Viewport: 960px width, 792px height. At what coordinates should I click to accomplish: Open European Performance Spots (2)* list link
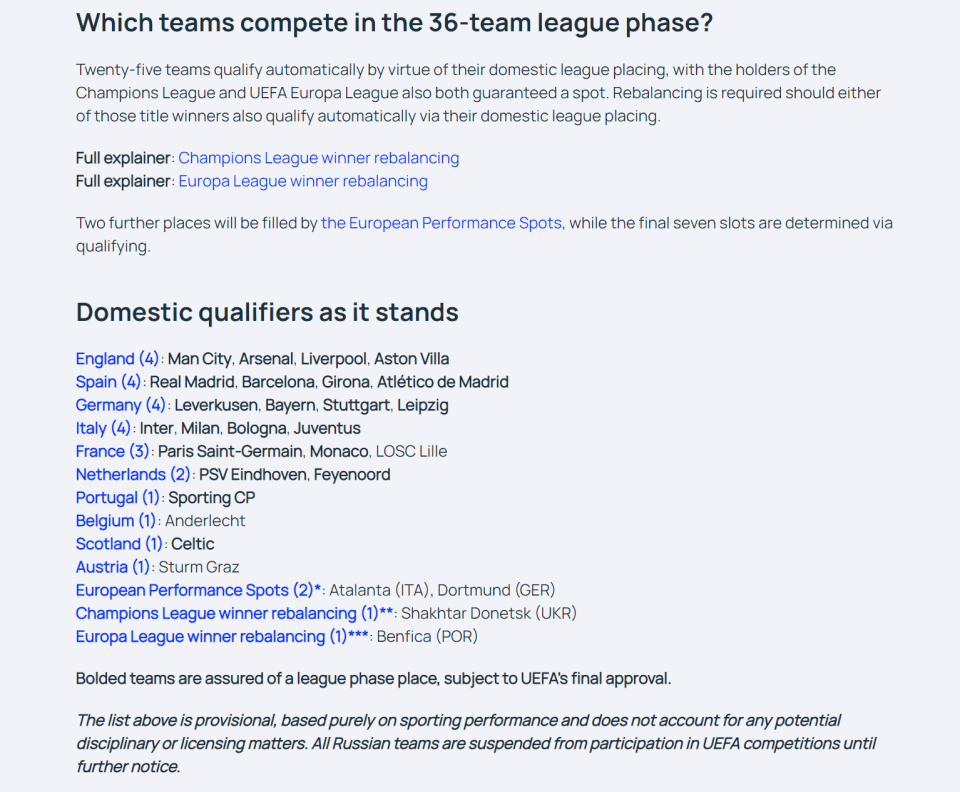(198, 591)
